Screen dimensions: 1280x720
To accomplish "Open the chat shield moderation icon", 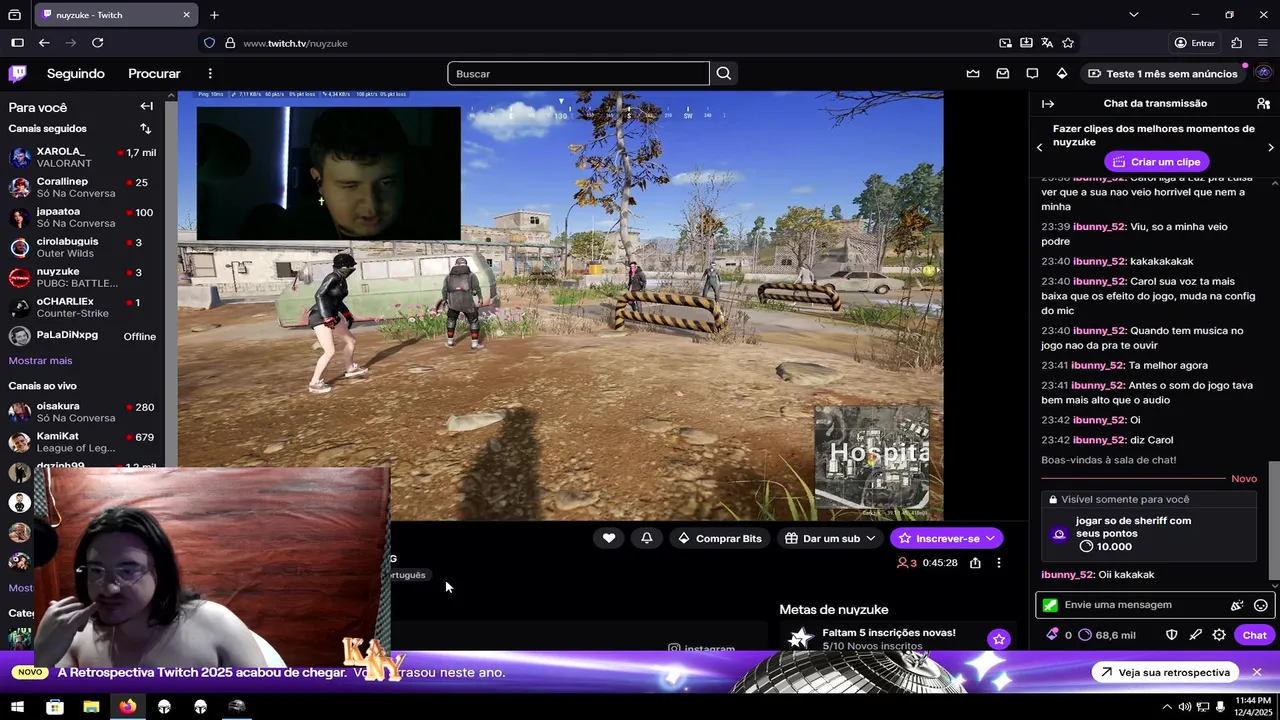I will coord(1171,635).
